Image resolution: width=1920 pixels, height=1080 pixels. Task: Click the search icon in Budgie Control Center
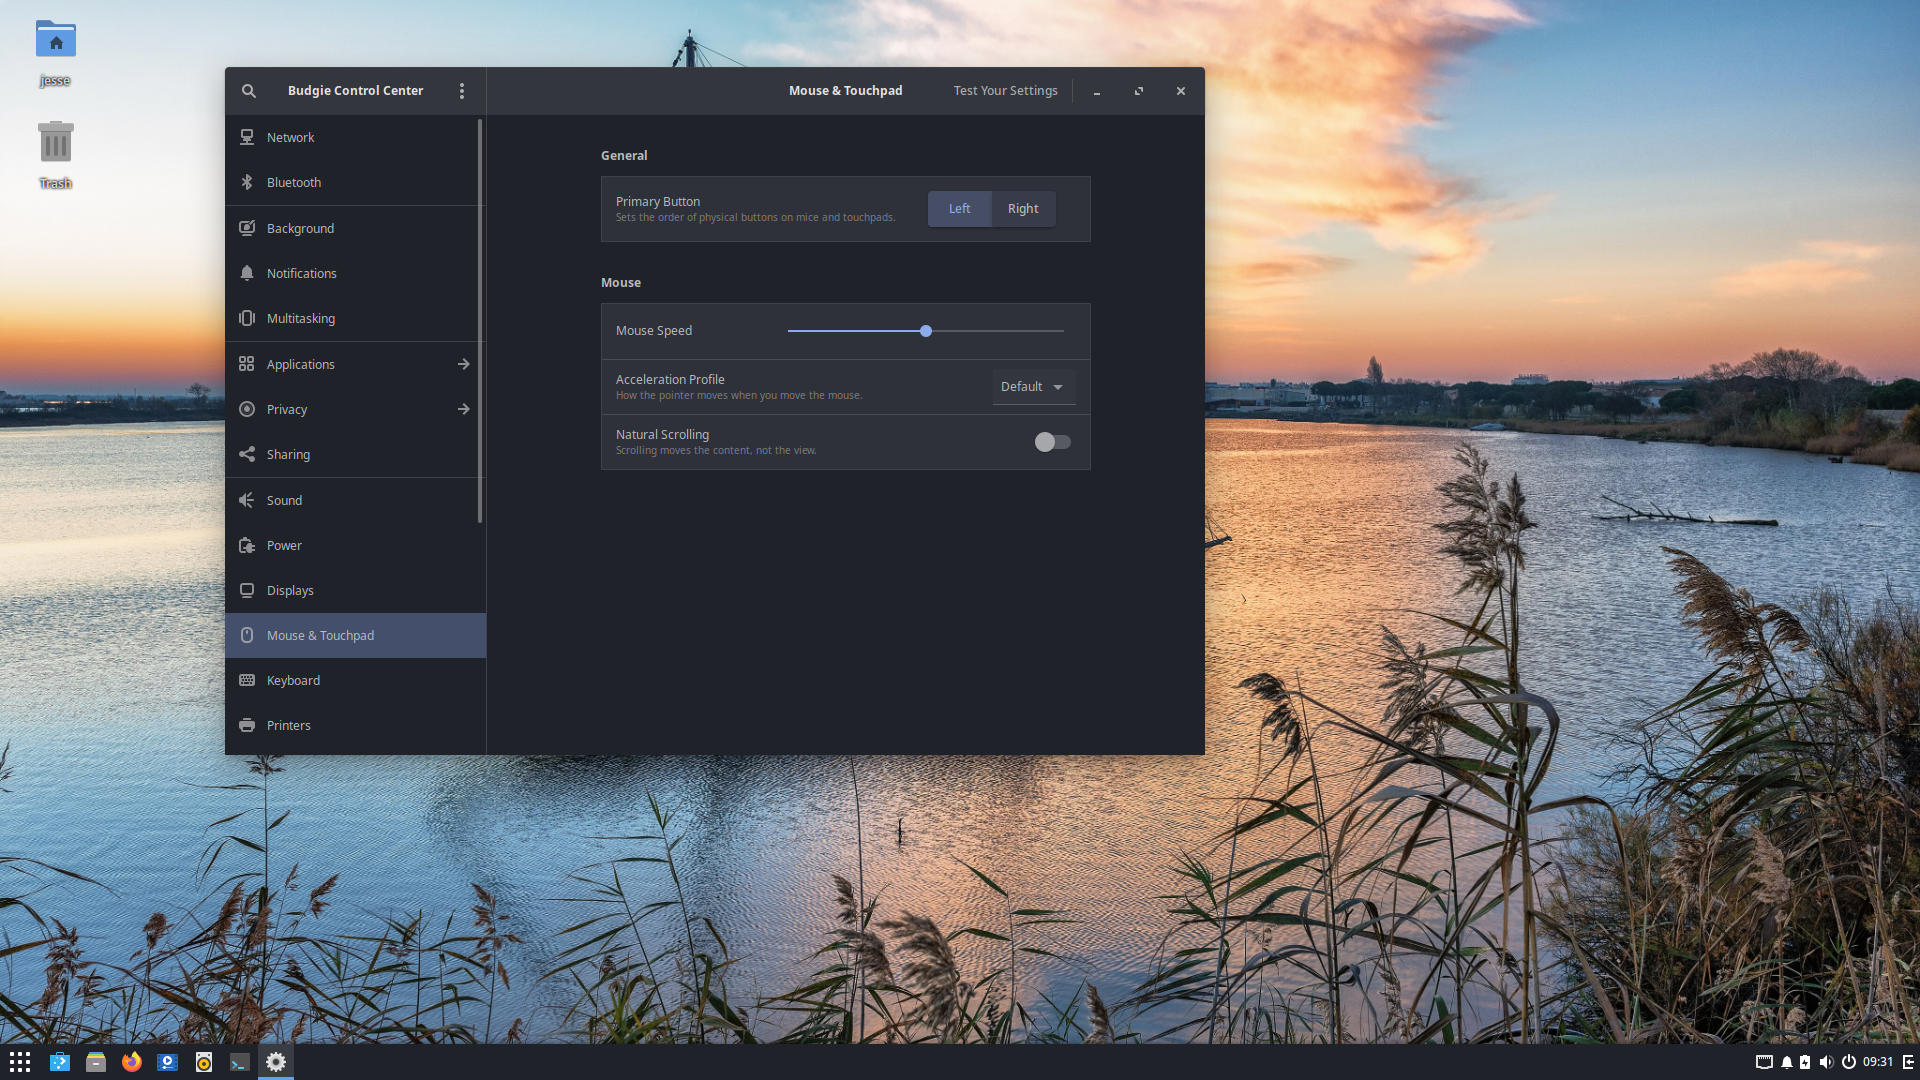pyautogui.click(x=248, y=91)
